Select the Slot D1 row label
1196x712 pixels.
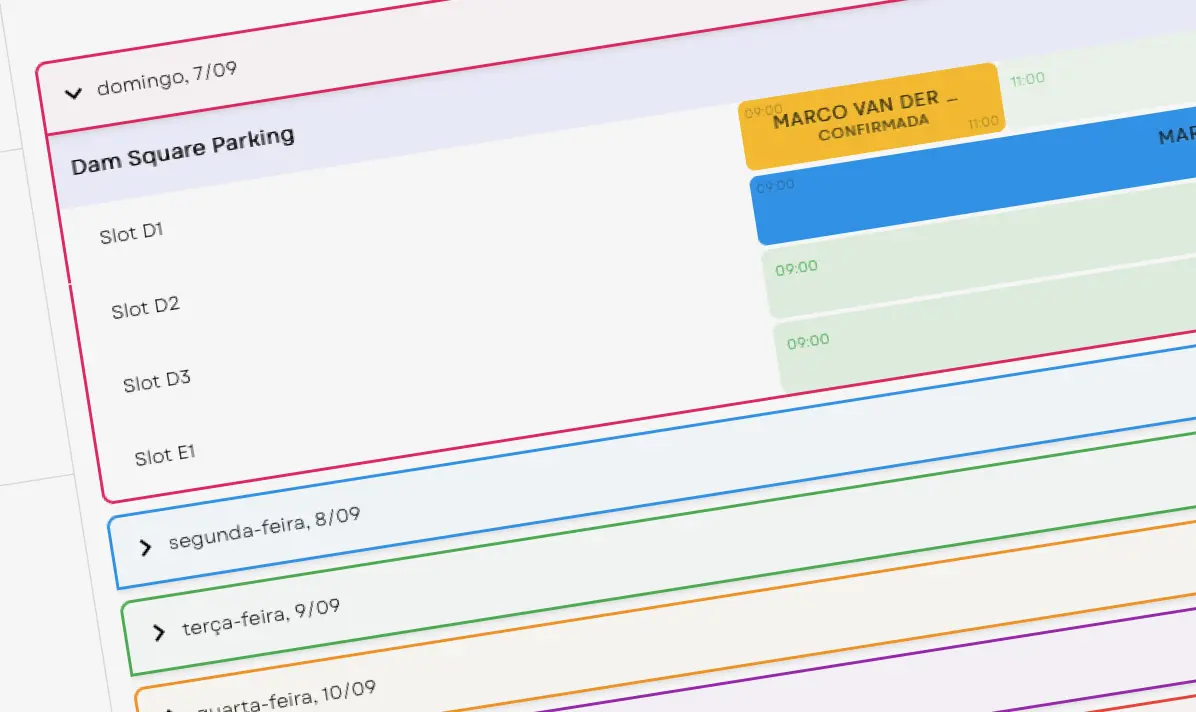131,233
